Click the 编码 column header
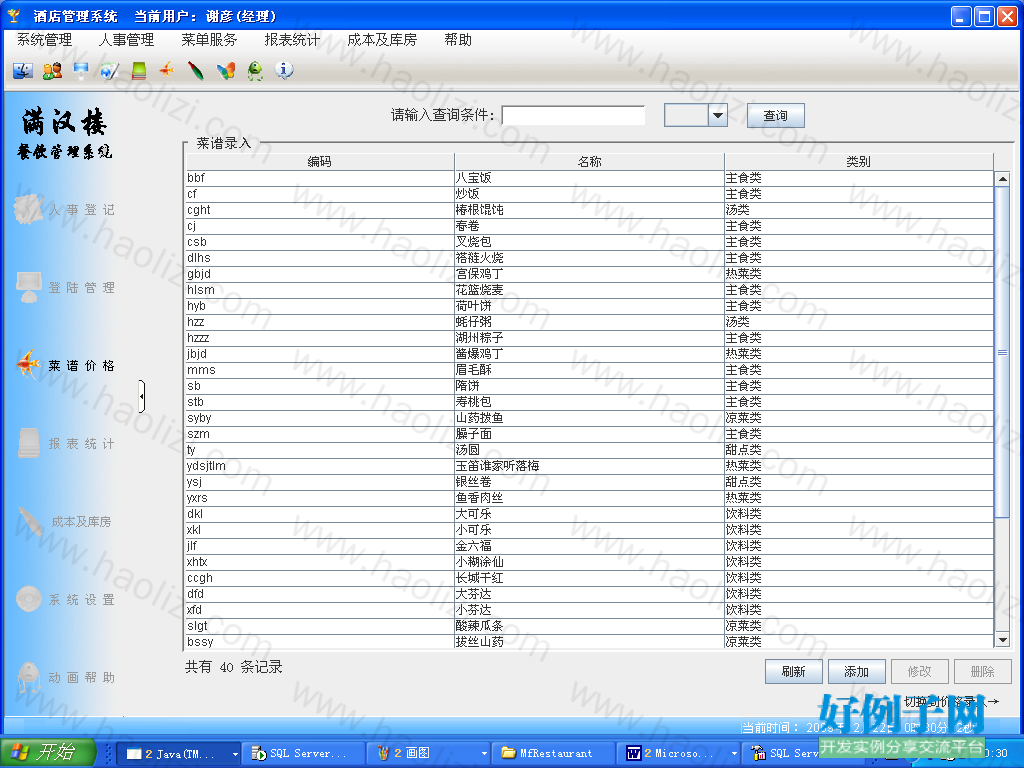 (320, 161)
